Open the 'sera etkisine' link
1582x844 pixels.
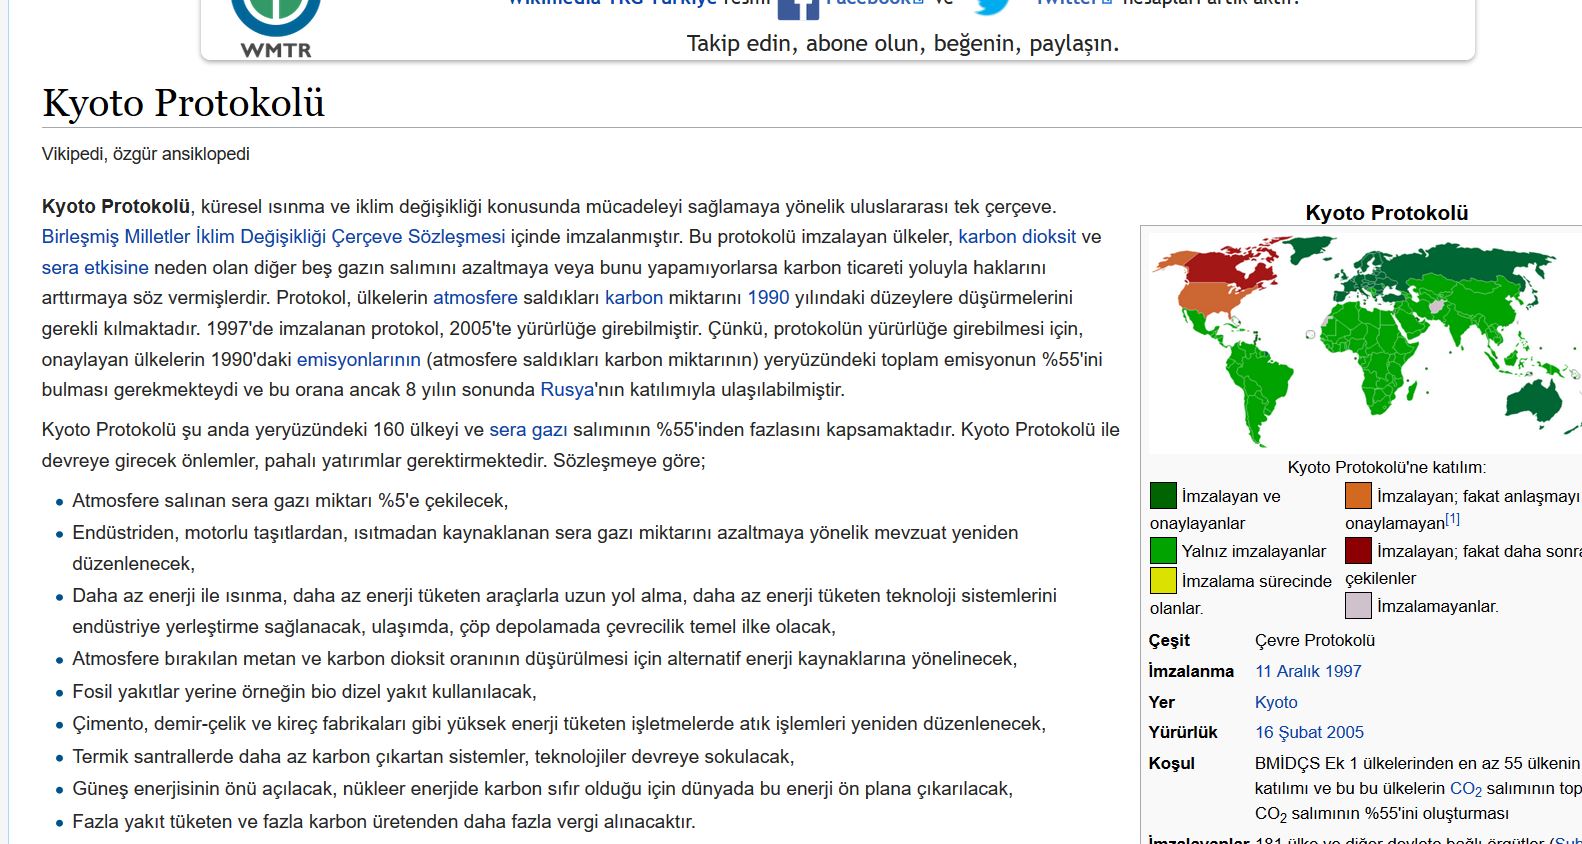pos(95,268)
